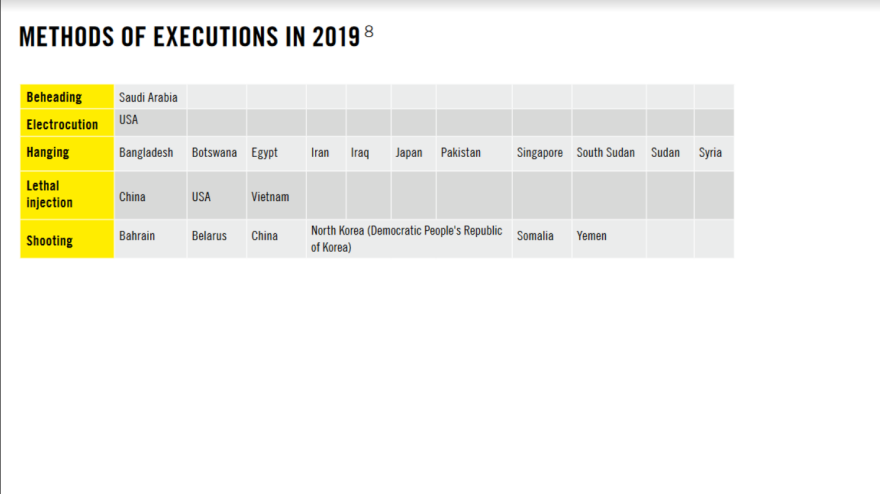The width and height of the screenshot is (880, 494).
Task: Select Vietnam in the Lethal injection row
Action: click(270, 197)
